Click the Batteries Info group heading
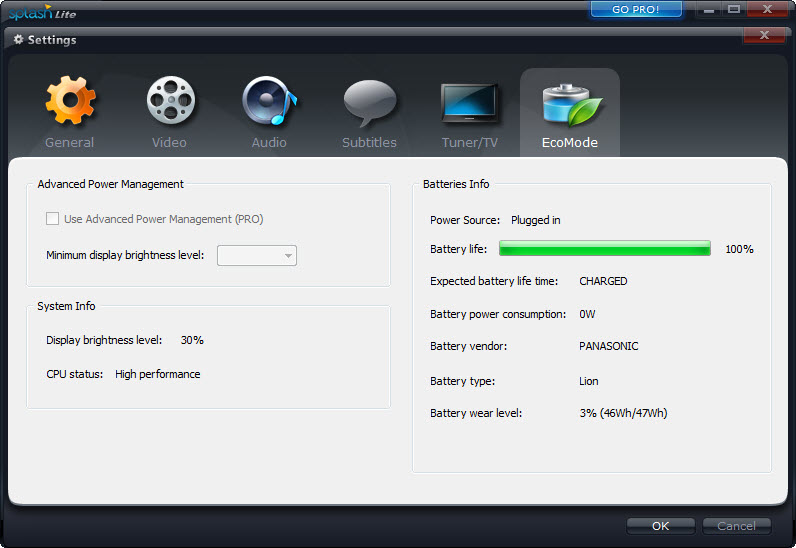The height and width of the screenshot is (548, 796). click(x=456, y=184)
